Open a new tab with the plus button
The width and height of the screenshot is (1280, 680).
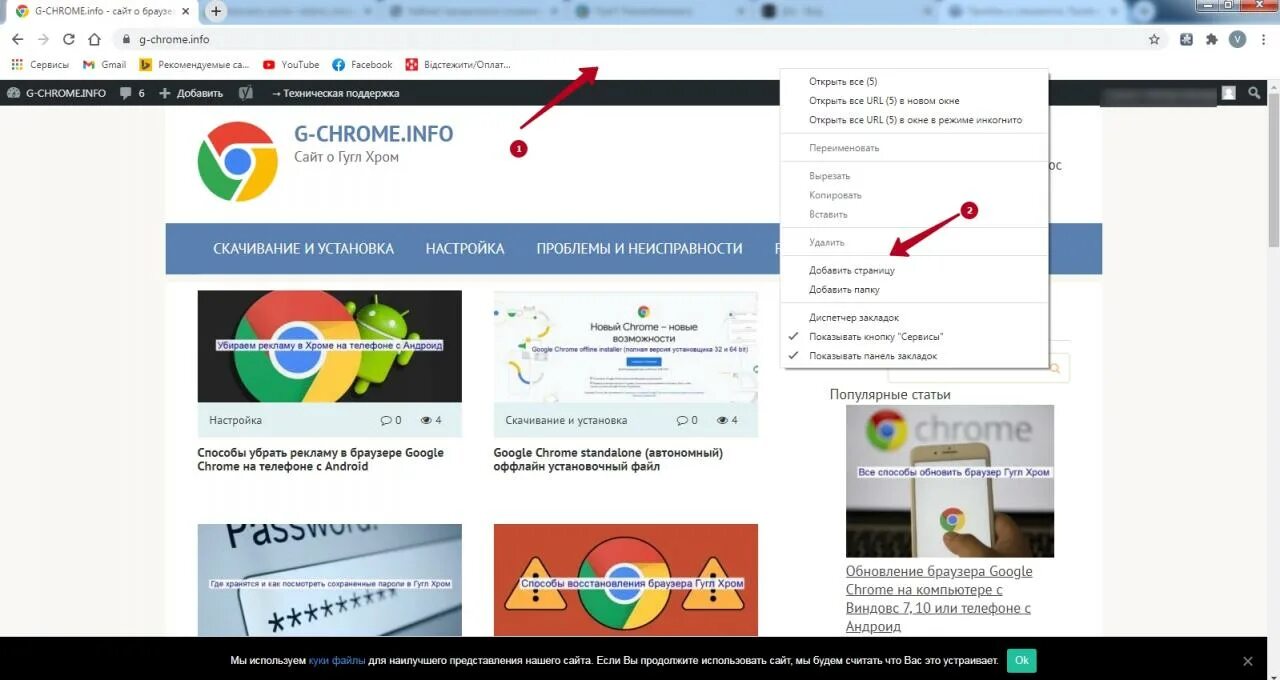point(216,11)
